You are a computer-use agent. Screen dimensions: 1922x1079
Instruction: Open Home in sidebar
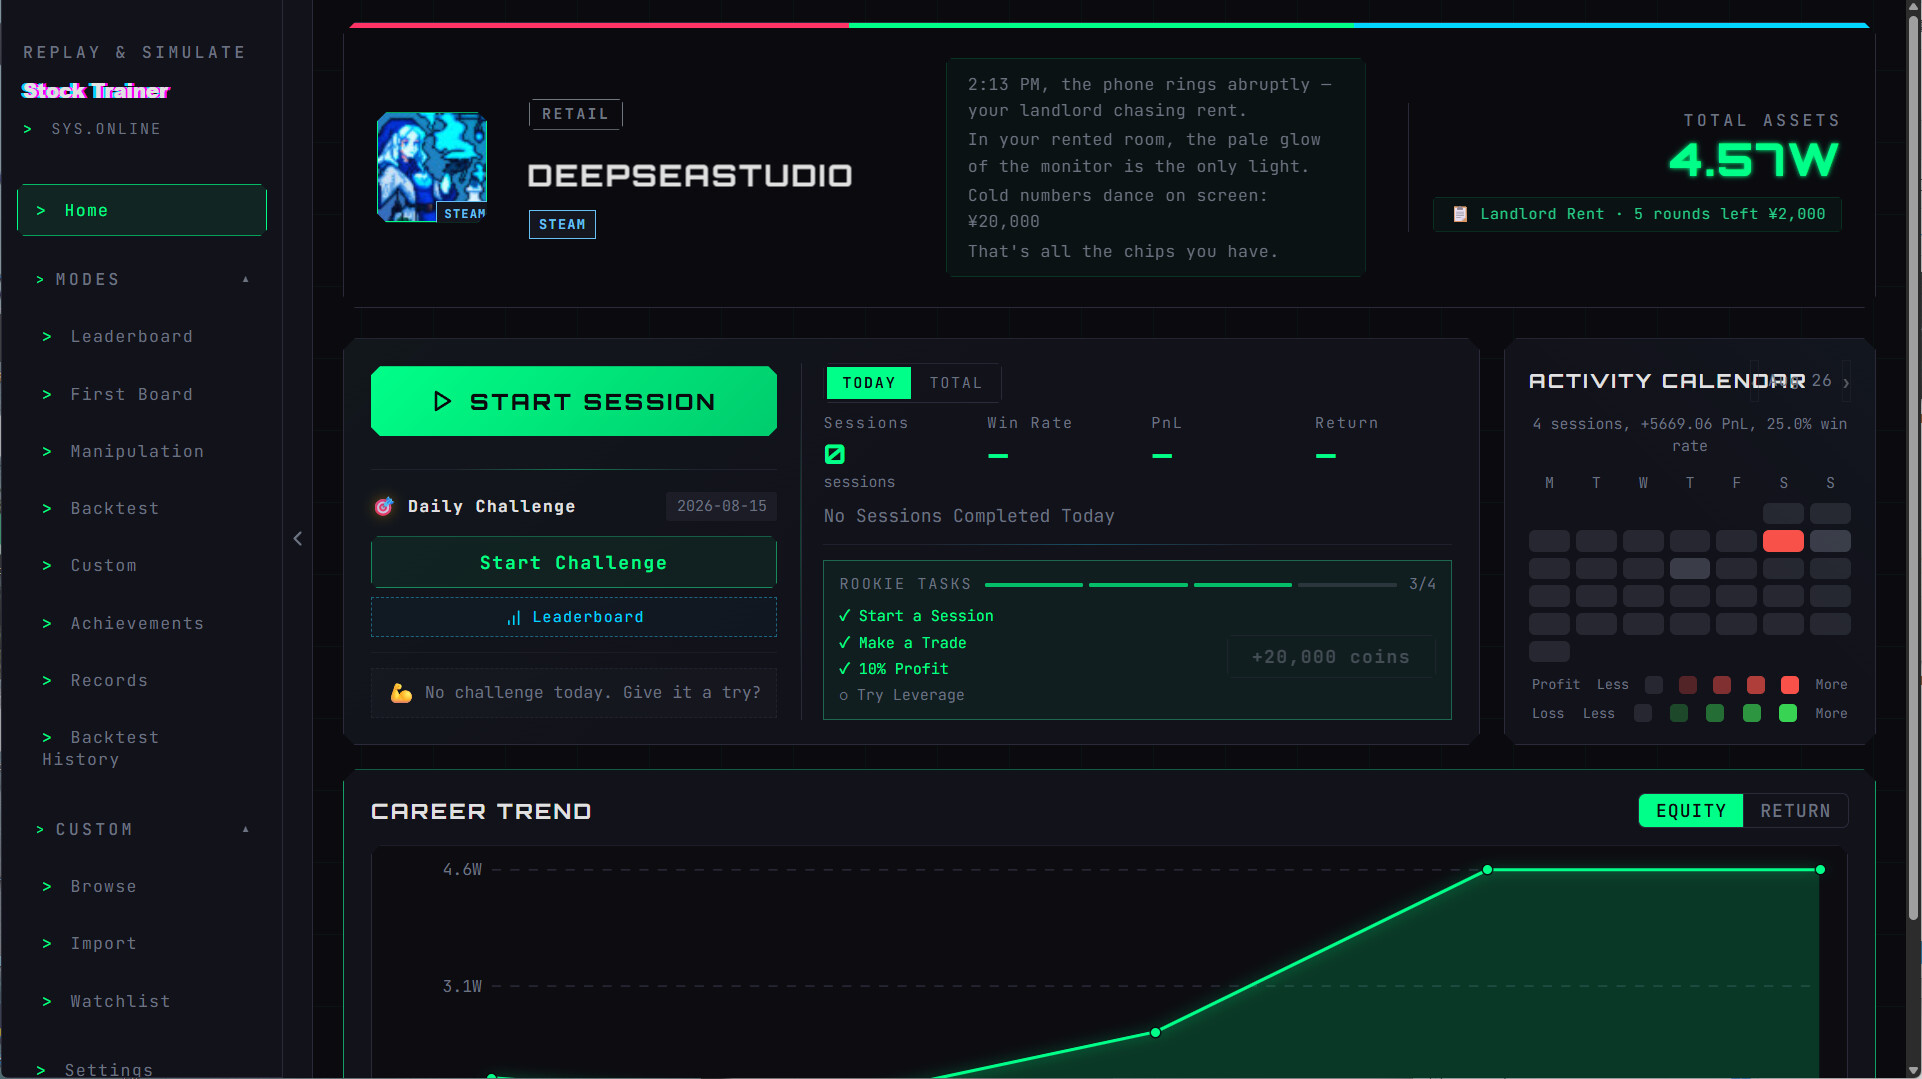[x=142, y=211]
